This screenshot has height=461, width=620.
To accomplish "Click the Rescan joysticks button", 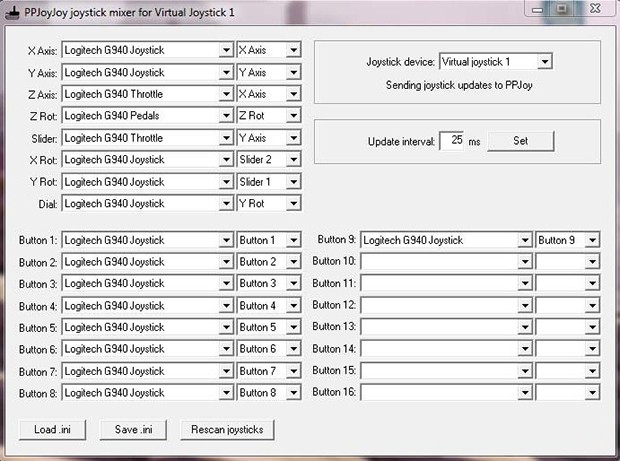I will point(227,430).
